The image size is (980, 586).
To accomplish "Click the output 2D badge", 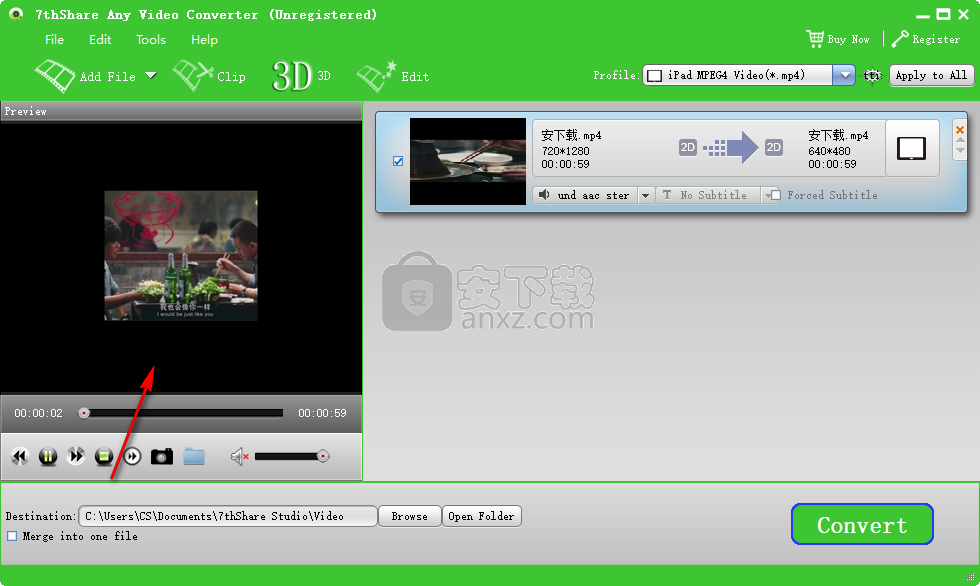I will click(x=774, y=147).
